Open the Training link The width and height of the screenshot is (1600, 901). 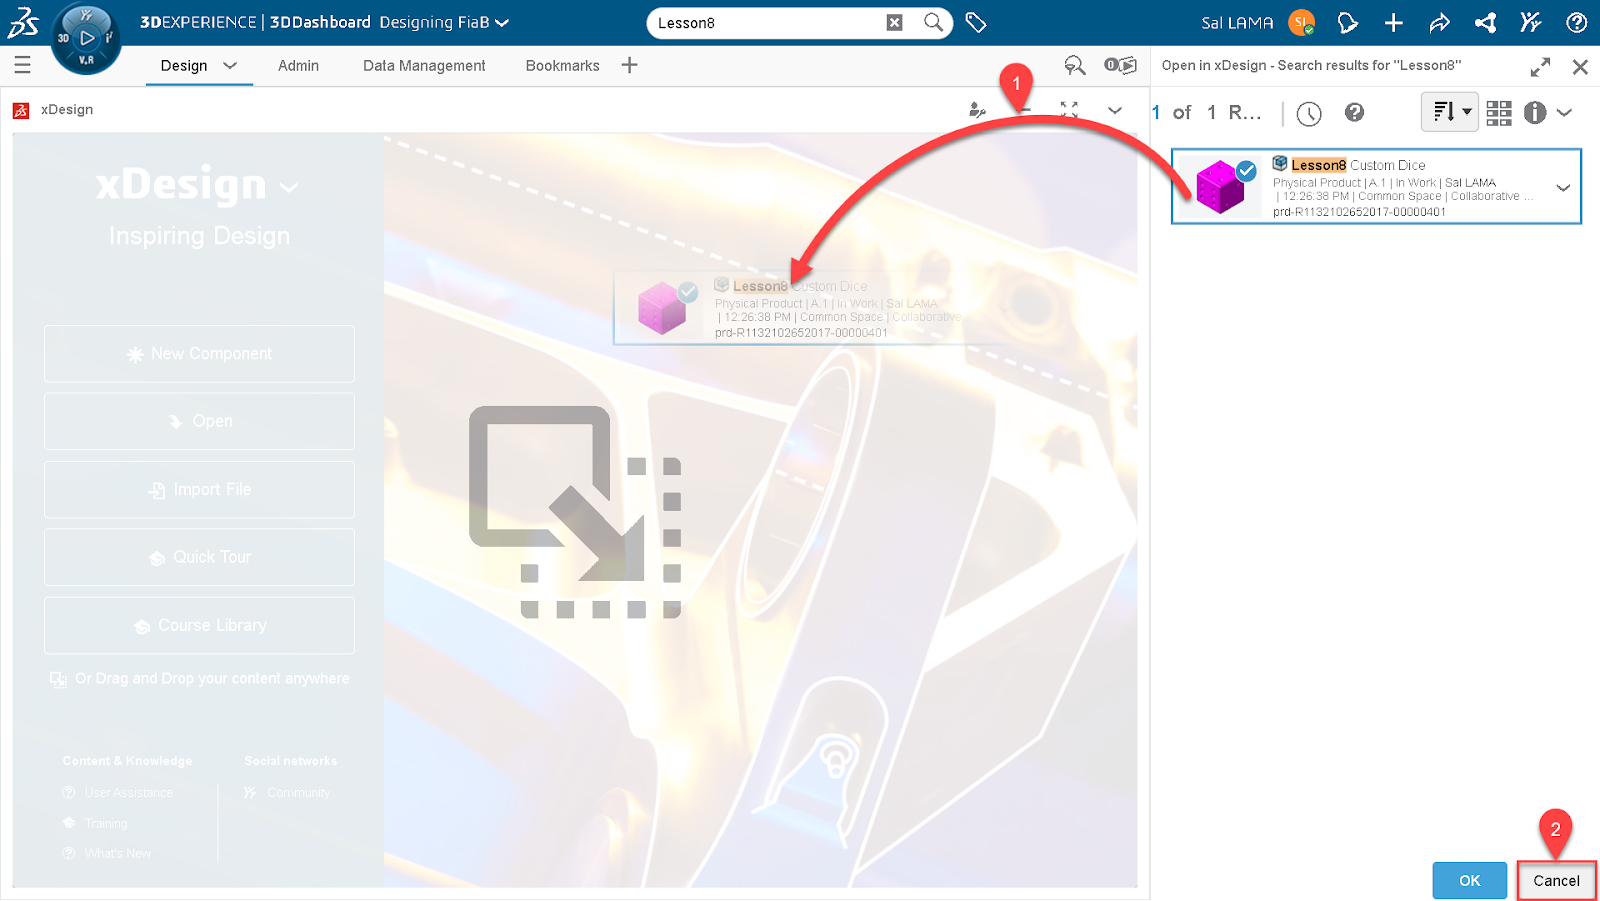coord(106,823)
